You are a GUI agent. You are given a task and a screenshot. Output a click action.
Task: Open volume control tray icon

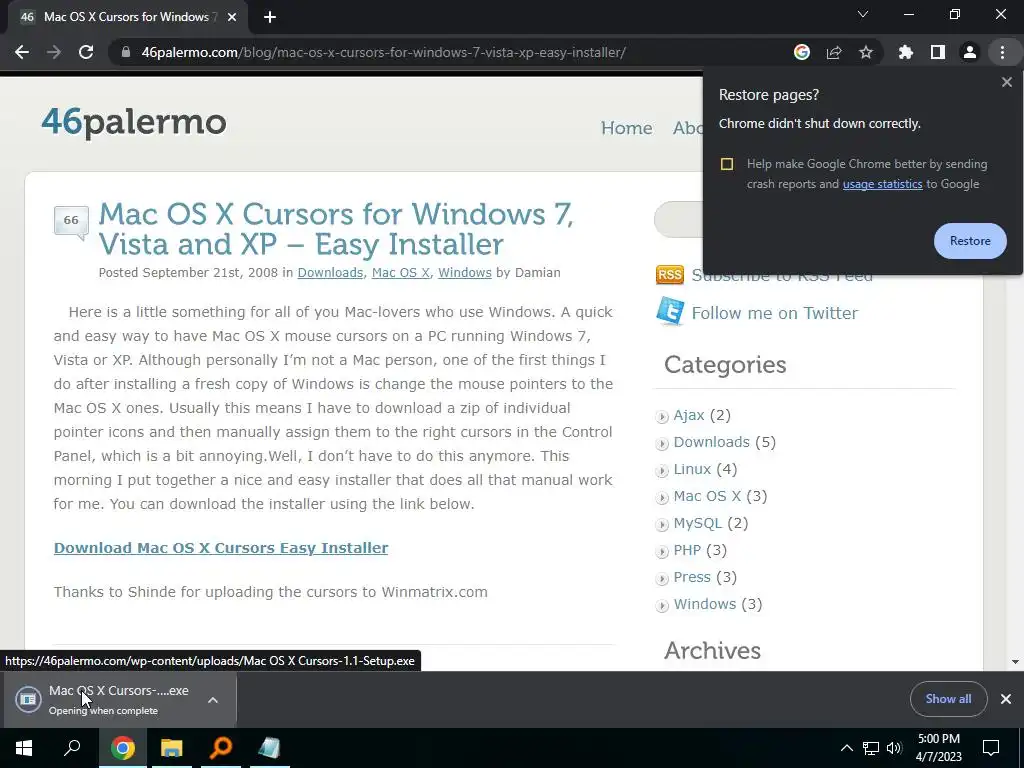tap(894, 748)
